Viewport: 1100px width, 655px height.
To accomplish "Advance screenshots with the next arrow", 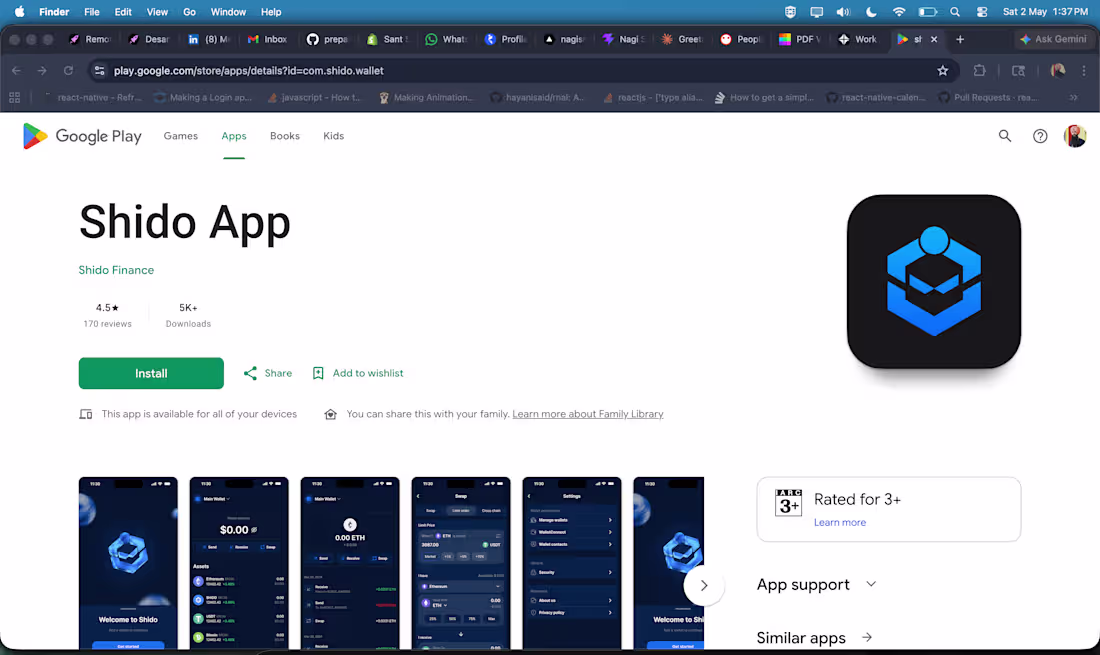I will (704, 586).
